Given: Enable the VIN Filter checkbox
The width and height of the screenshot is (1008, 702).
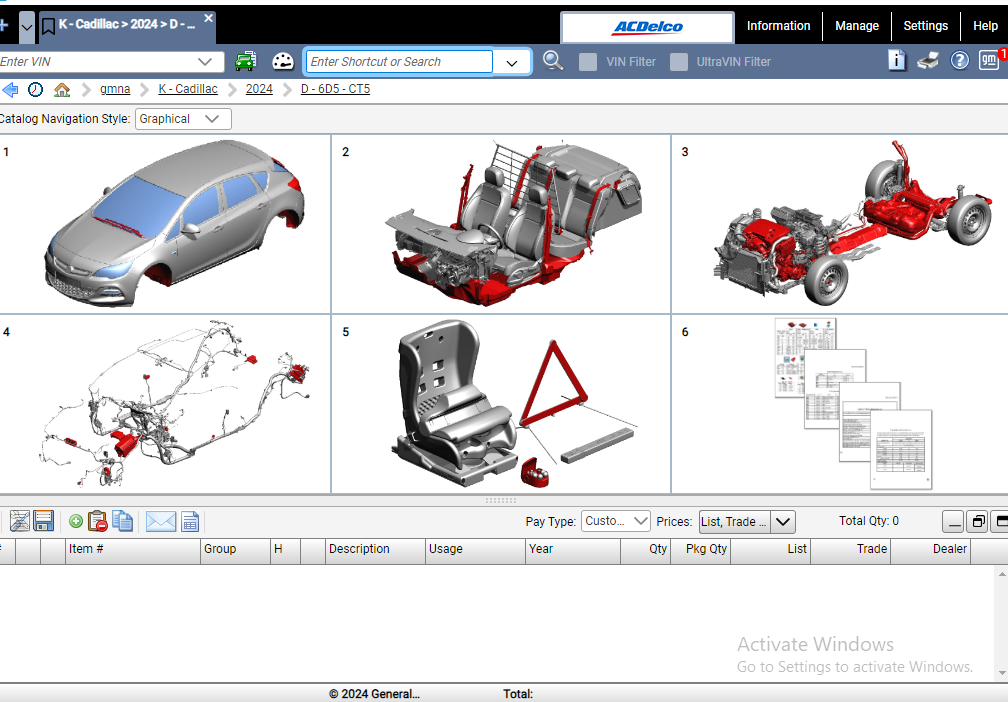Looking at the screenshot, I should point(588,62).
